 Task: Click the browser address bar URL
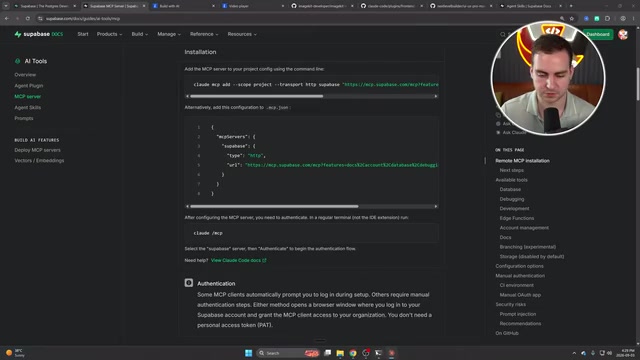click(x=83, y=18)
